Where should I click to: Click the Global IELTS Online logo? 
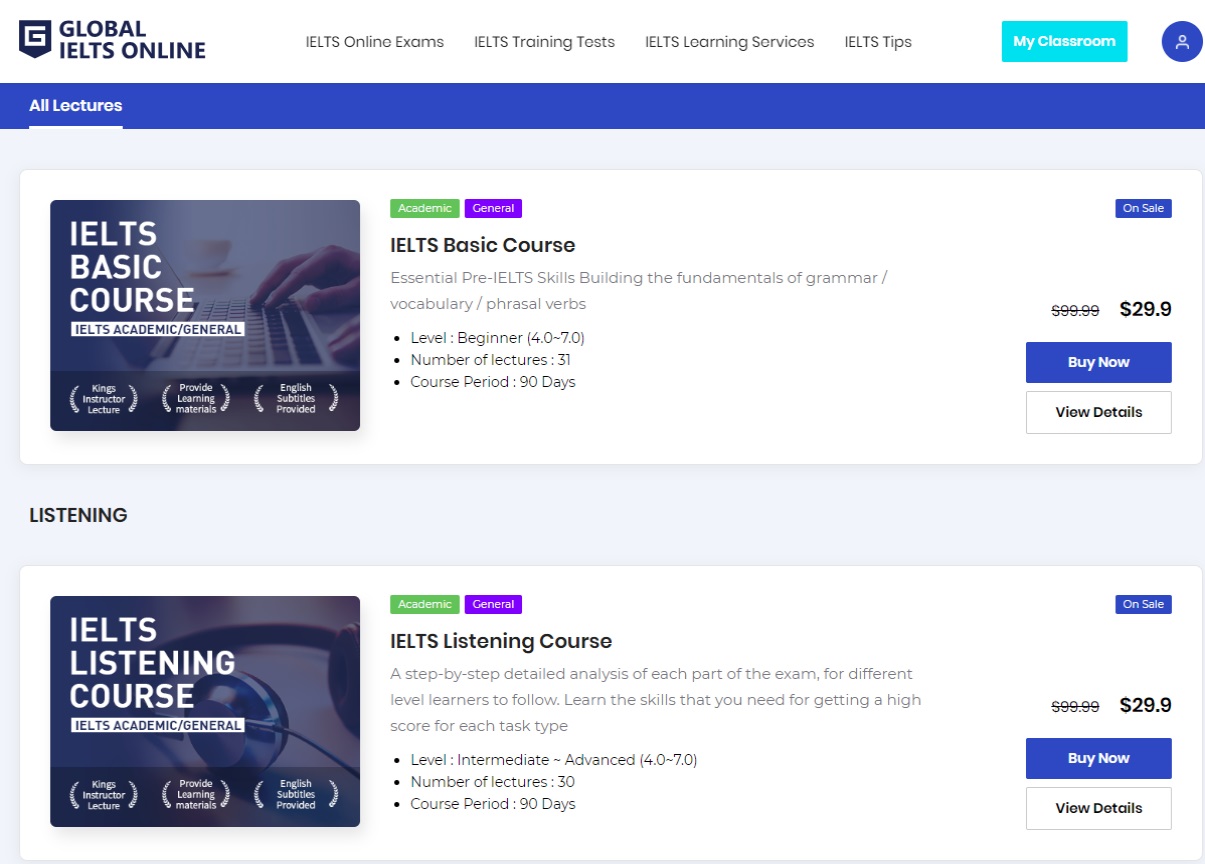[112, 40]
